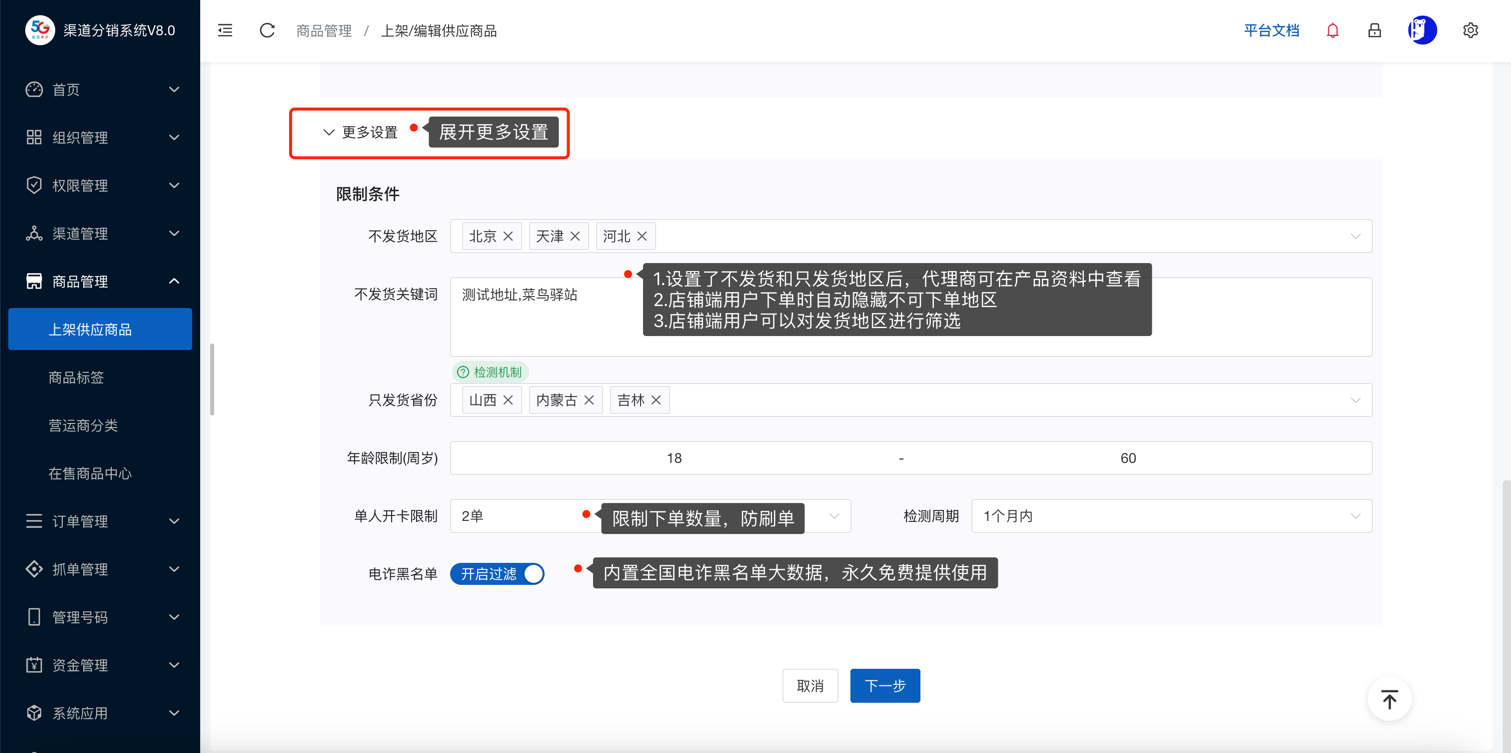The height and width of the screenshot is (753, 1511).
Task: Open the settings gear icon
Action: coord(1470,31)
